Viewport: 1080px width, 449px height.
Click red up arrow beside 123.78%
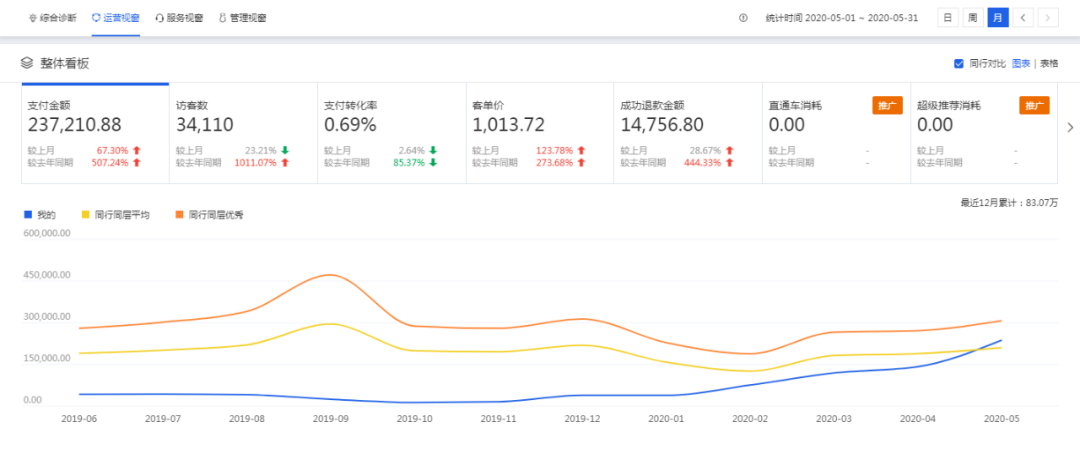[581, 150]
